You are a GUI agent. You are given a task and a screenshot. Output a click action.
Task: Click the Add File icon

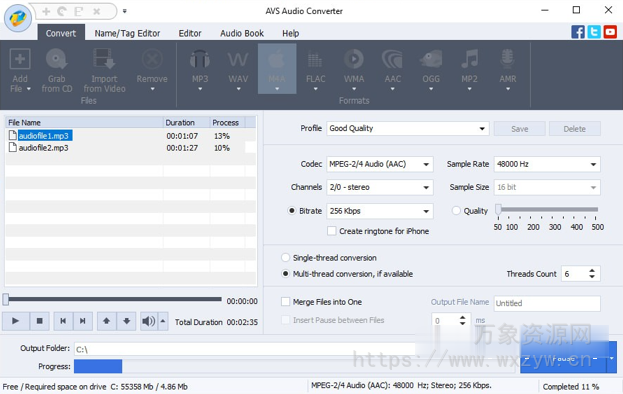[x=20, y=60]
